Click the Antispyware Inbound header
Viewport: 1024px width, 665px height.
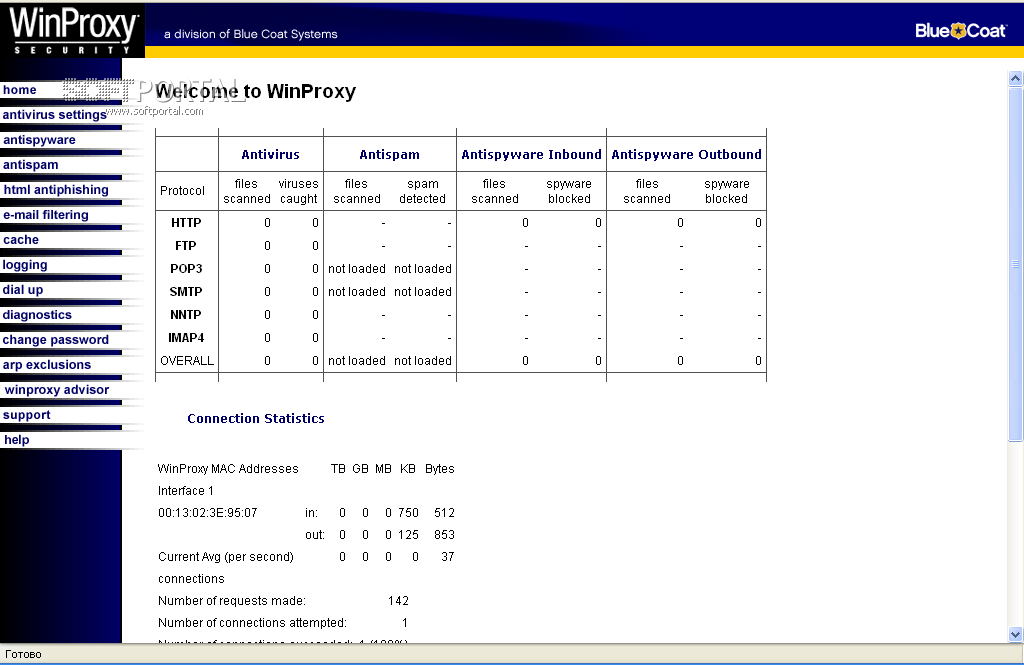pyautogui.click(x=531, y=155)
